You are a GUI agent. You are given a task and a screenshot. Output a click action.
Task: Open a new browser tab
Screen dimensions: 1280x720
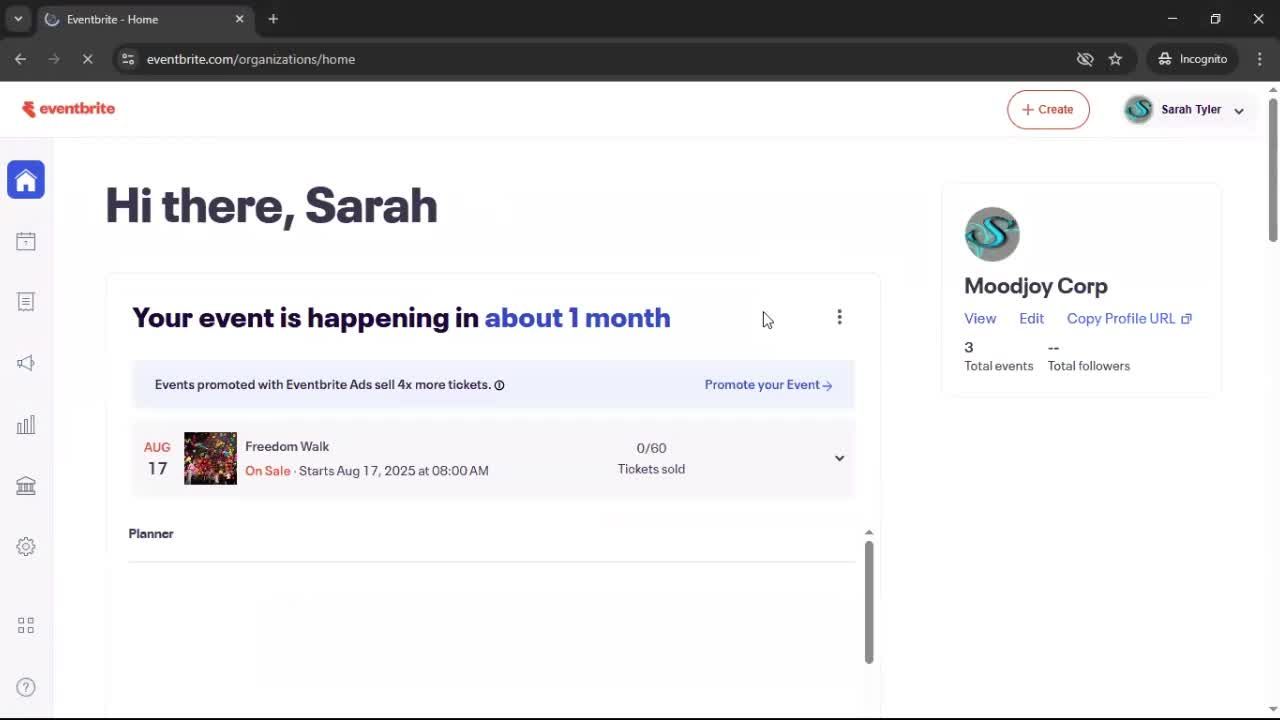click(273, 19)
